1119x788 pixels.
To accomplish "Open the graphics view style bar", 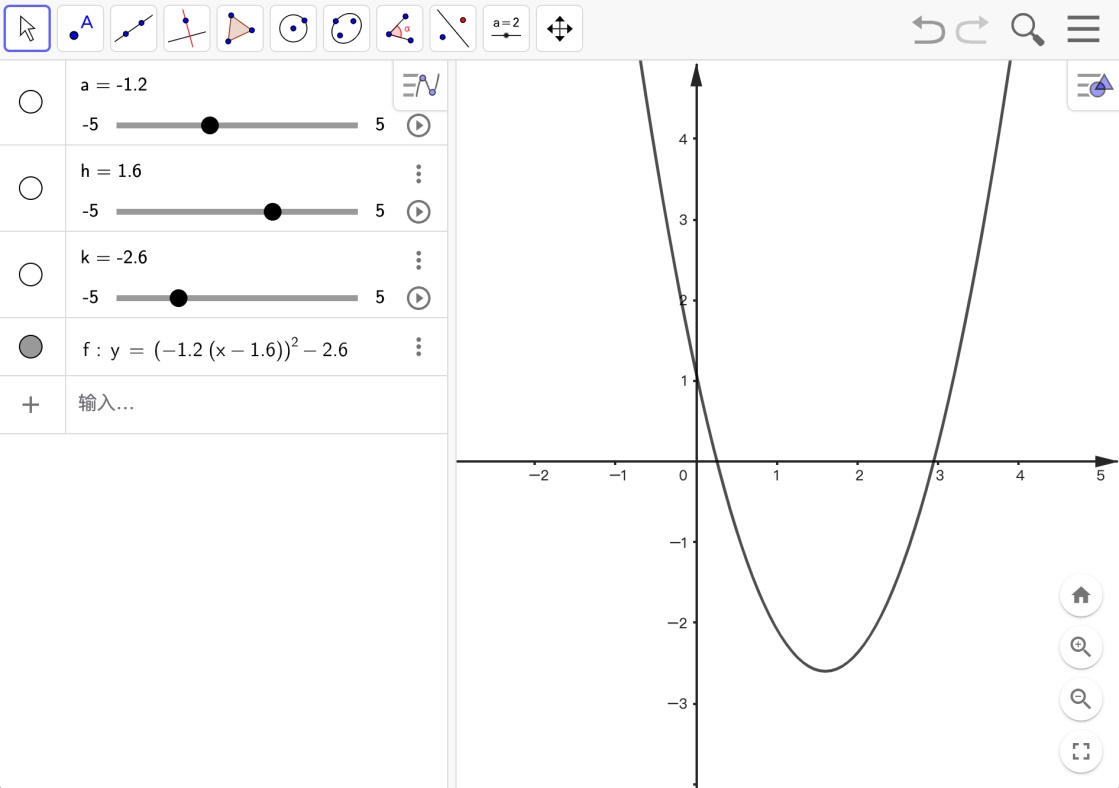I will point(1094,86).
